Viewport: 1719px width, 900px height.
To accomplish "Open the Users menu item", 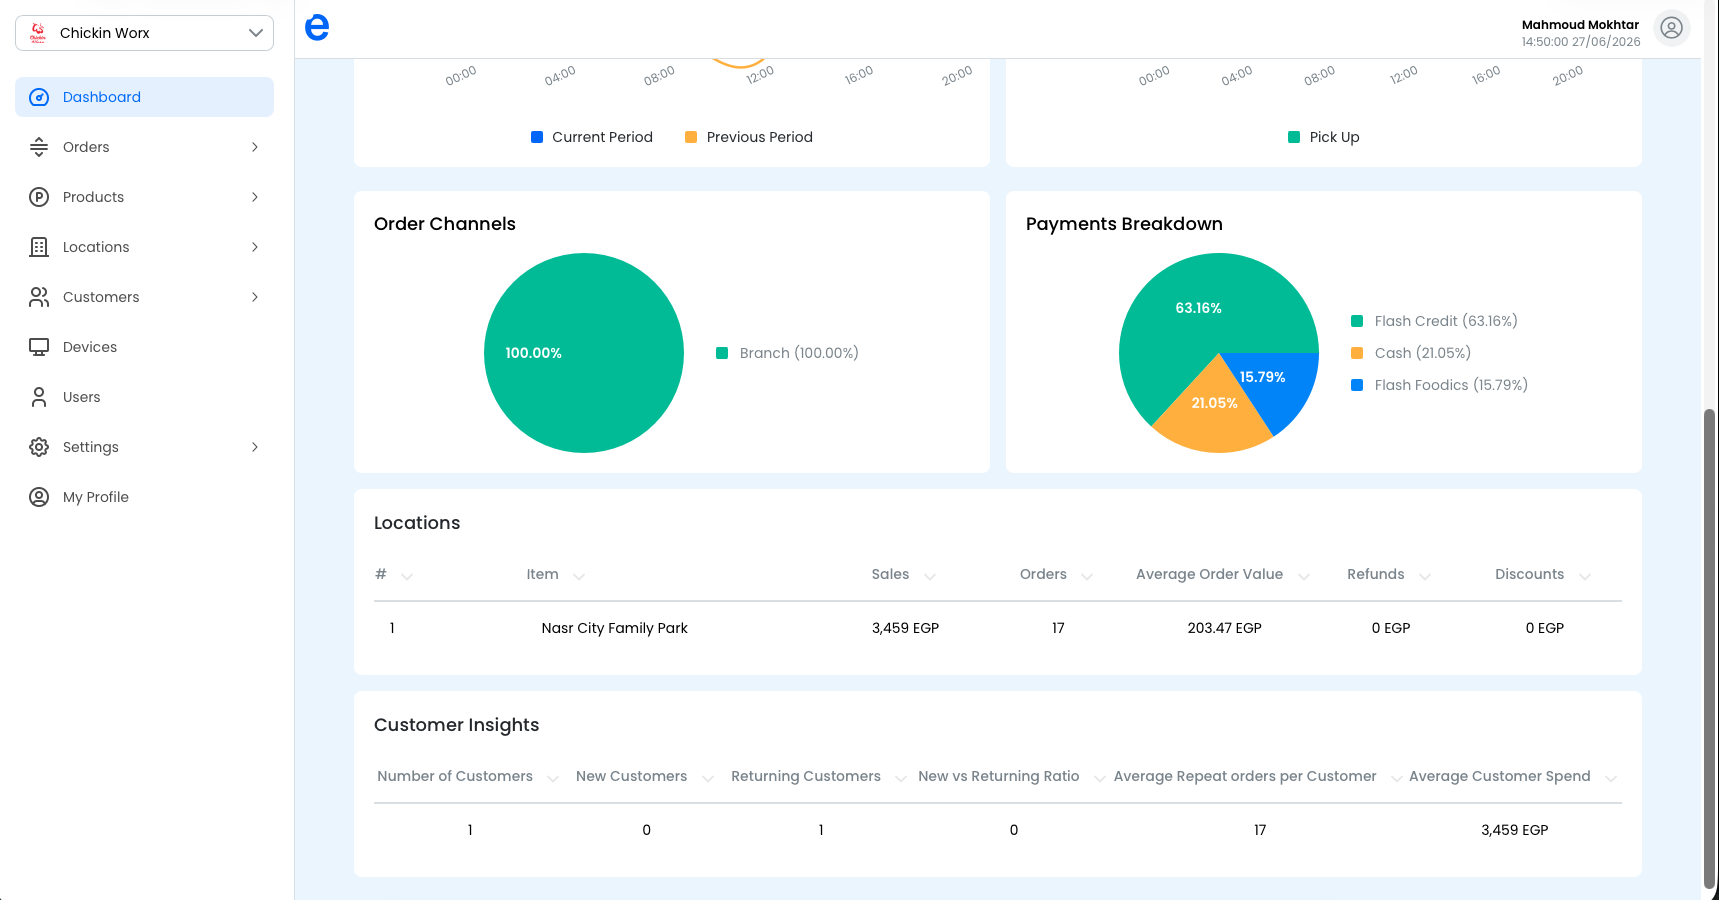I will [x=144, y=397].
